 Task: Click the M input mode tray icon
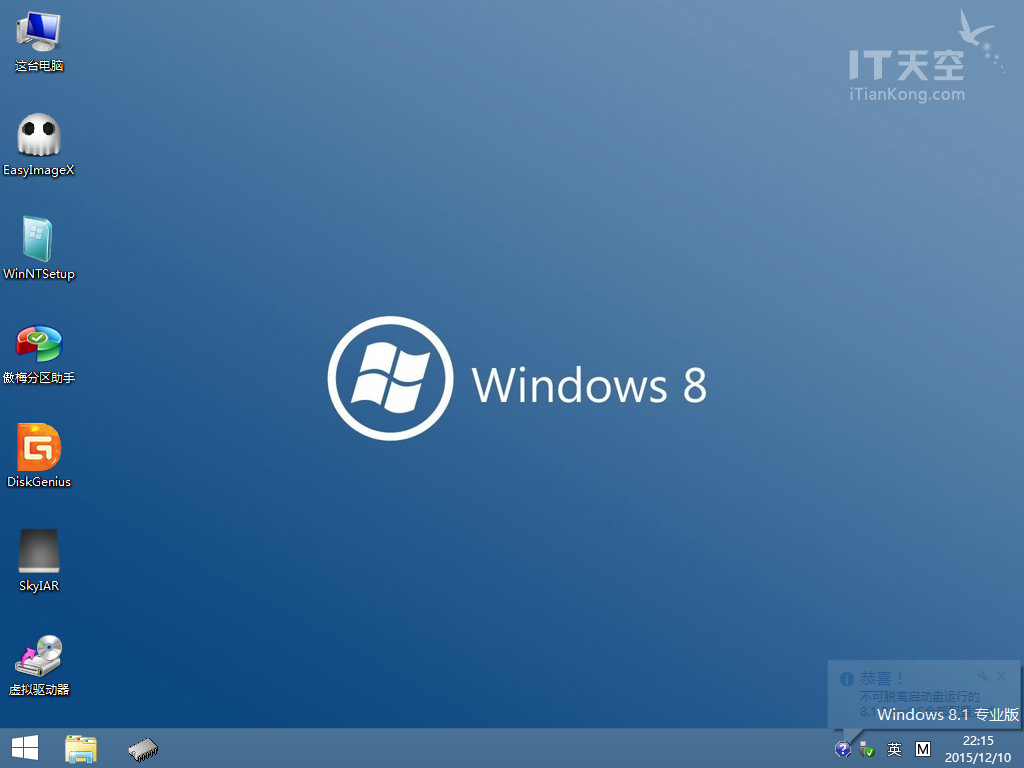pyautogui.click(x=923, y=749)
